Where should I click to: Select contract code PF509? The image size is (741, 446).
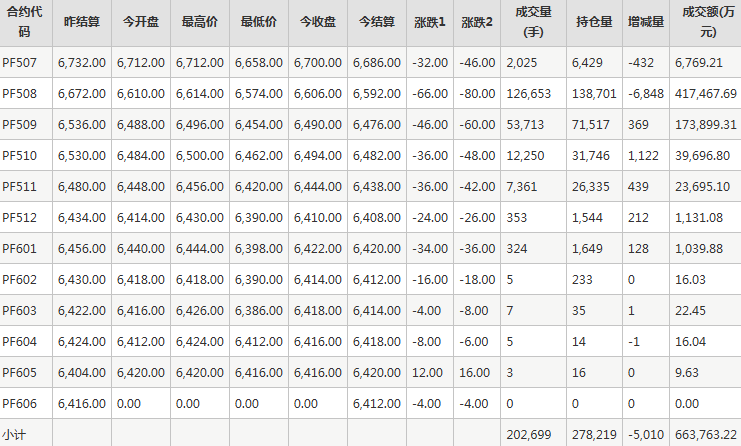coord(19,124)
